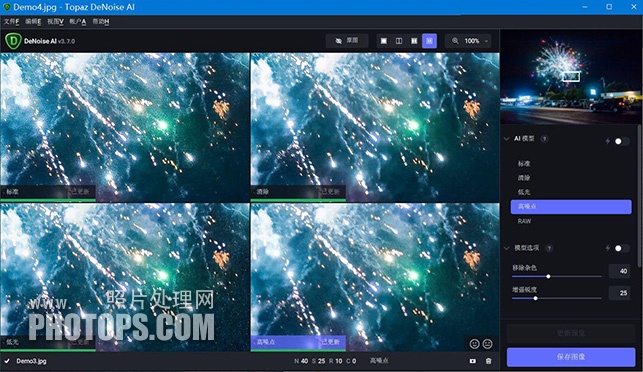Select the four-panel comparison view icon

(429, 41)
